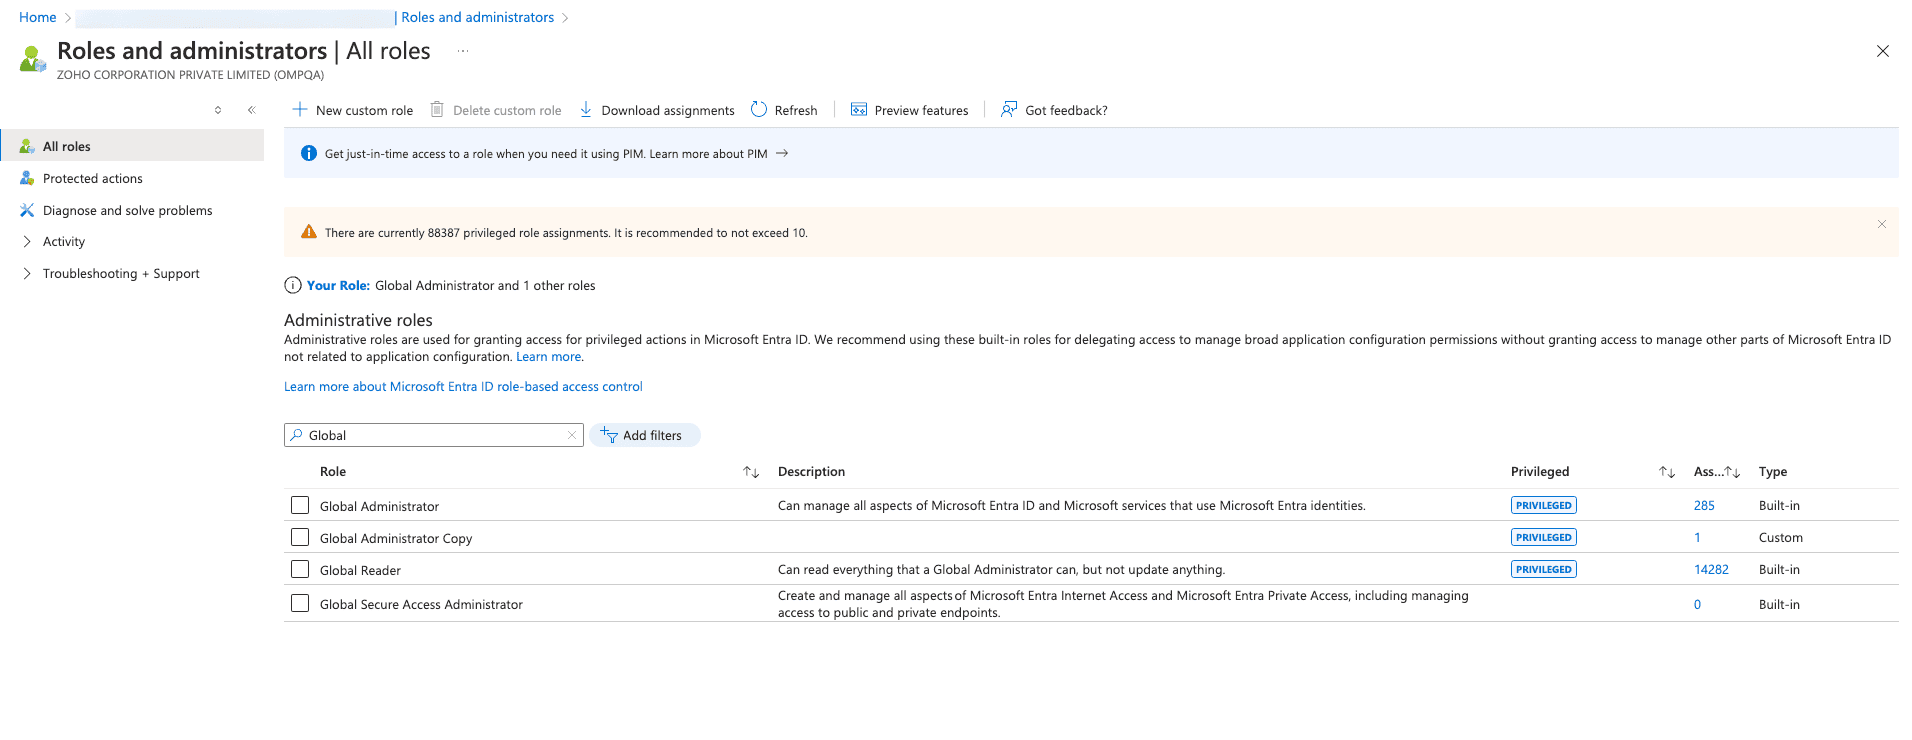Open the Entra ID role-based access control link
The width and height of the screenshot is (1912, 740).
tap(463, 387)
